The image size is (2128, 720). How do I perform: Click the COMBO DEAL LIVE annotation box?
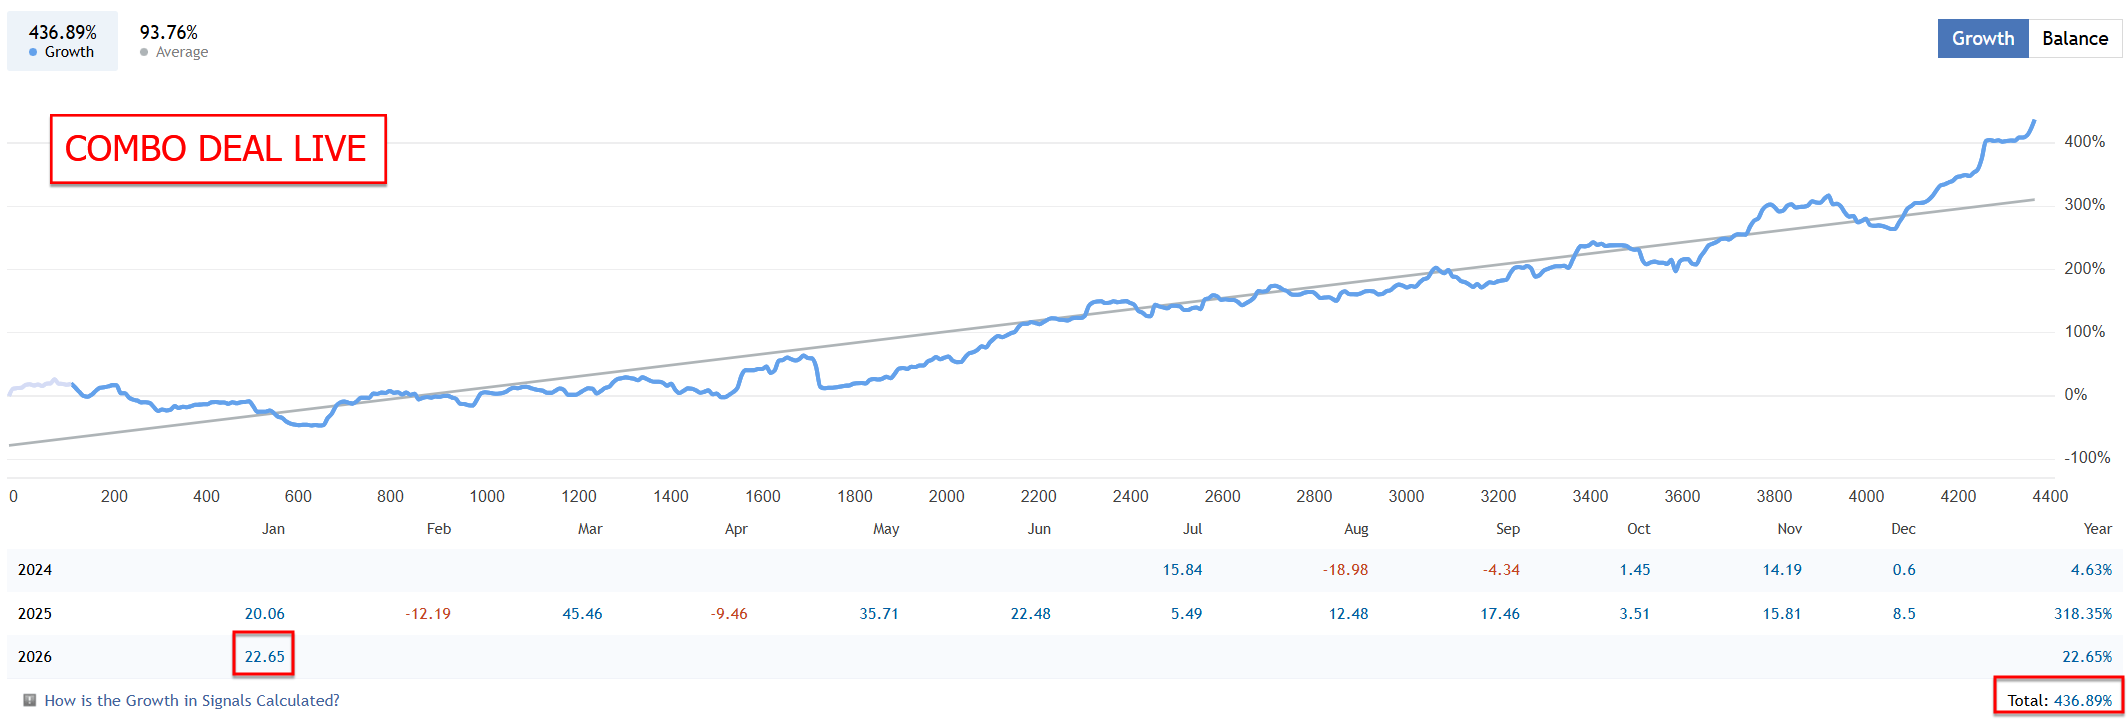pos(218,149)
